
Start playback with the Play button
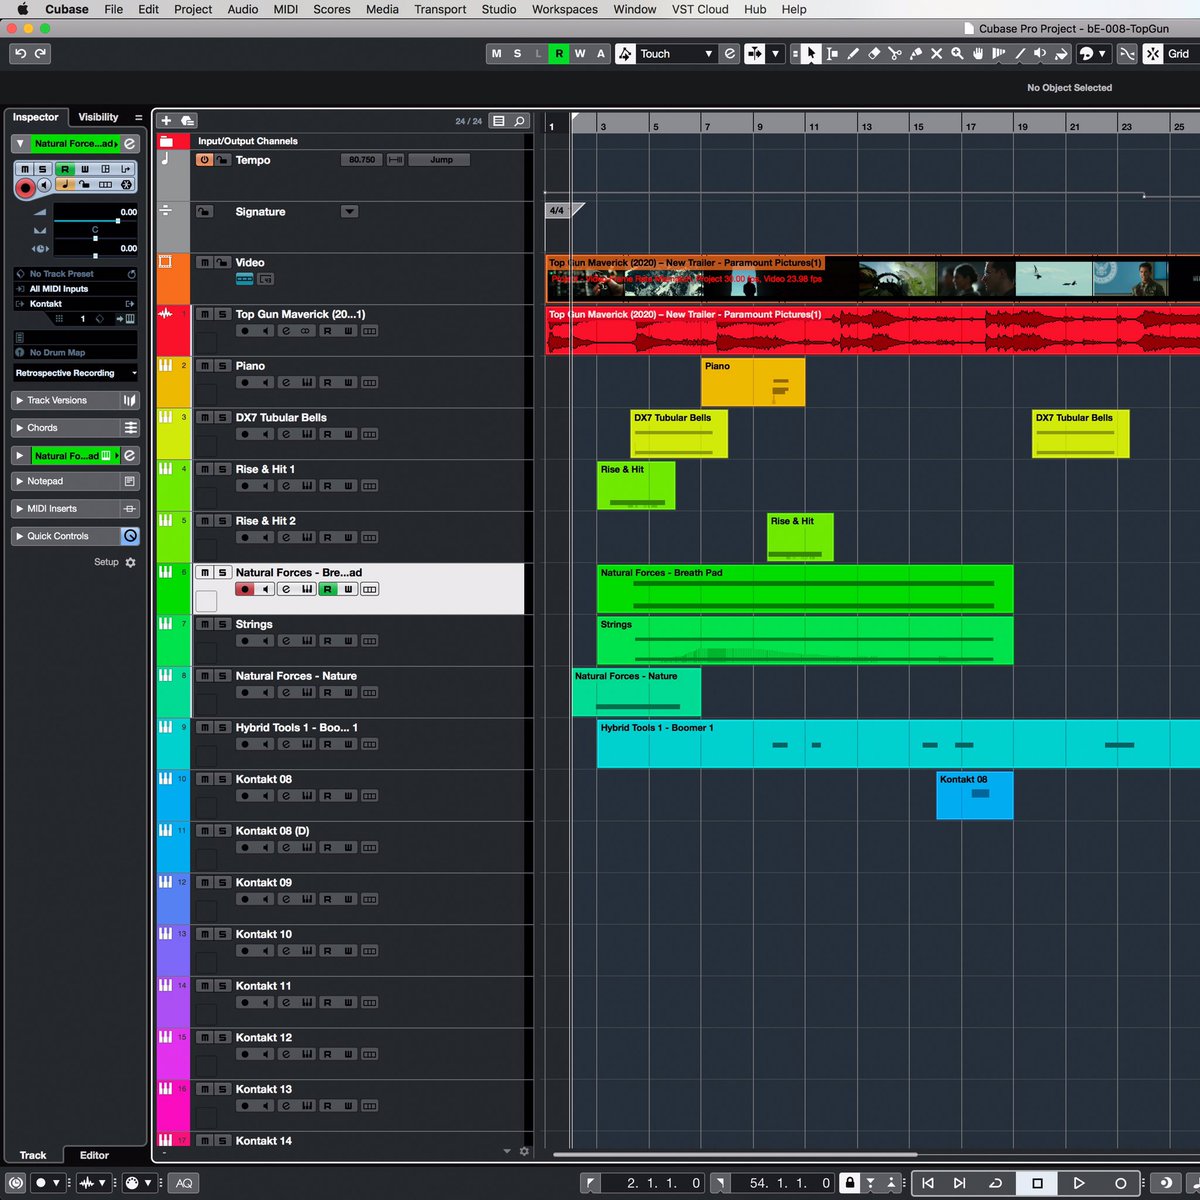(x=1079, y=1183)
